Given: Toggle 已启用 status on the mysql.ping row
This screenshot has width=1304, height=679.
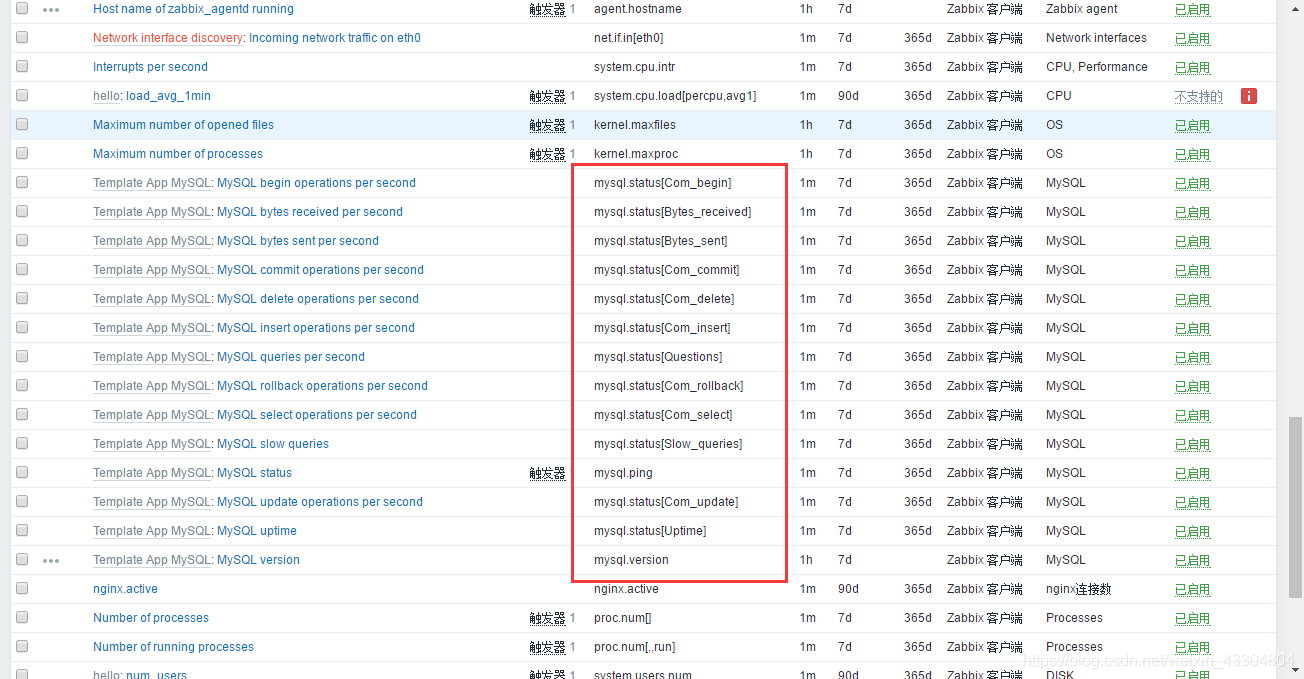Looking at the screenshot, I should coord(1192,473).
